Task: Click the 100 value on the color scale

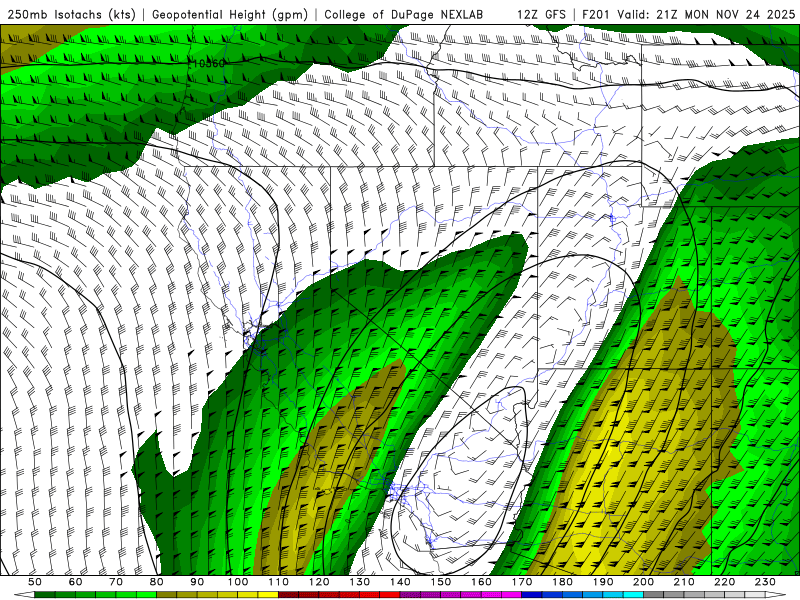Action: 238,582
